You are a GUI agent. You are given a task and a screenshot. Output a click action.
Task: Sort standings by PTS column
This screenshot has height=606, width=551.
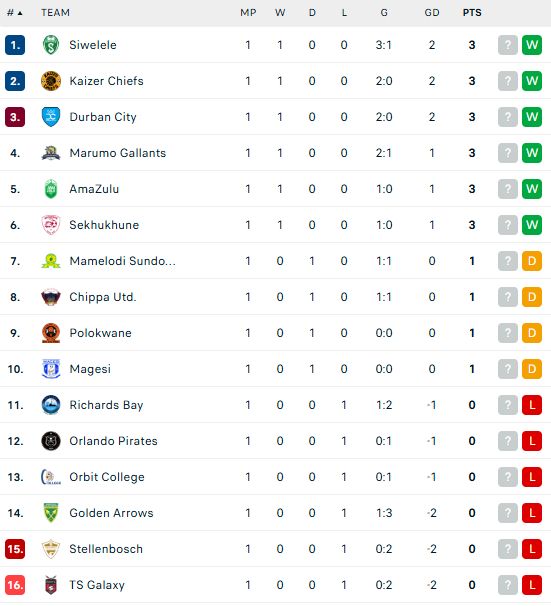tap(472, 13)
